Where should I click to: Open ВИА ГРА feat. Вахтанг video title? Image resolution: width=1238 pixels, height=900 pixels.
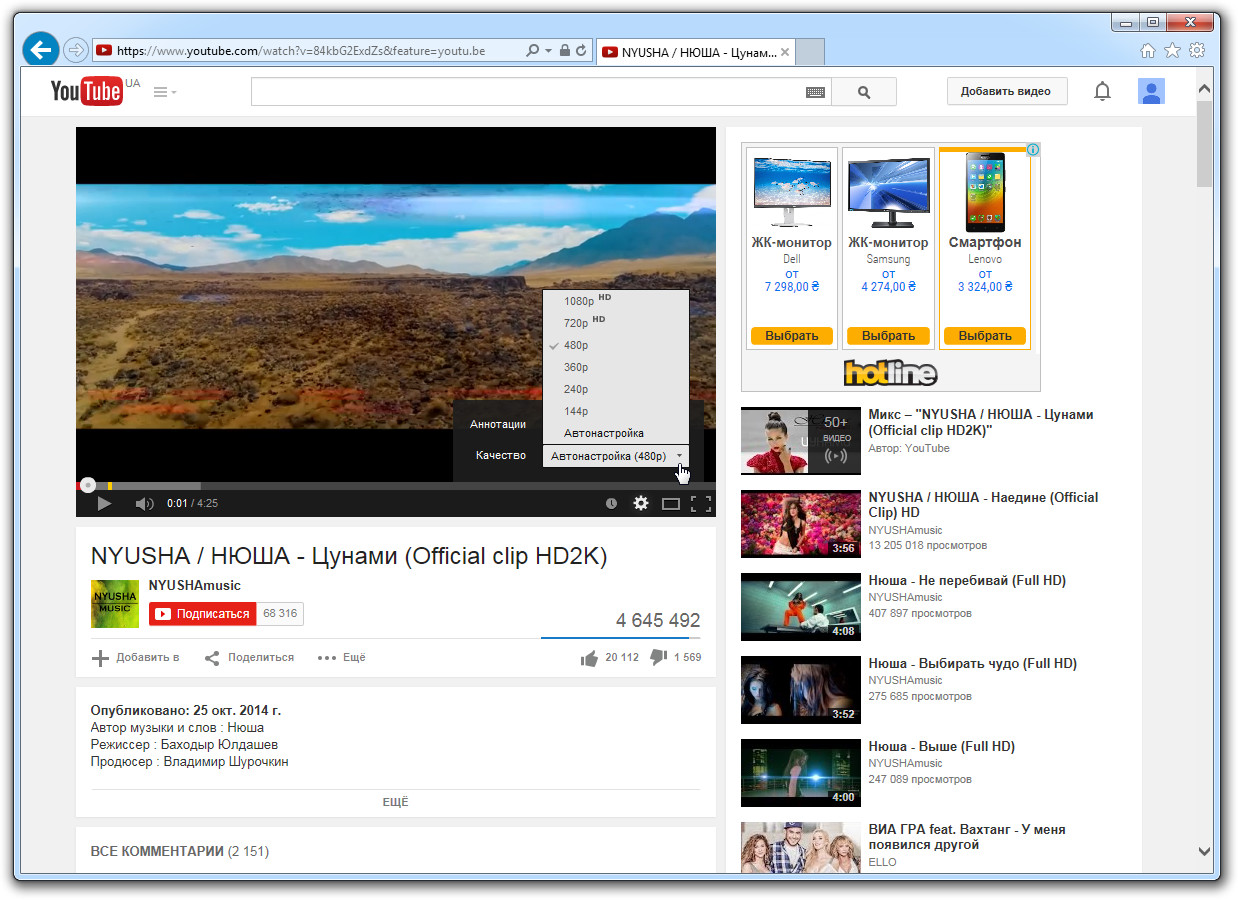coord(967,837)
